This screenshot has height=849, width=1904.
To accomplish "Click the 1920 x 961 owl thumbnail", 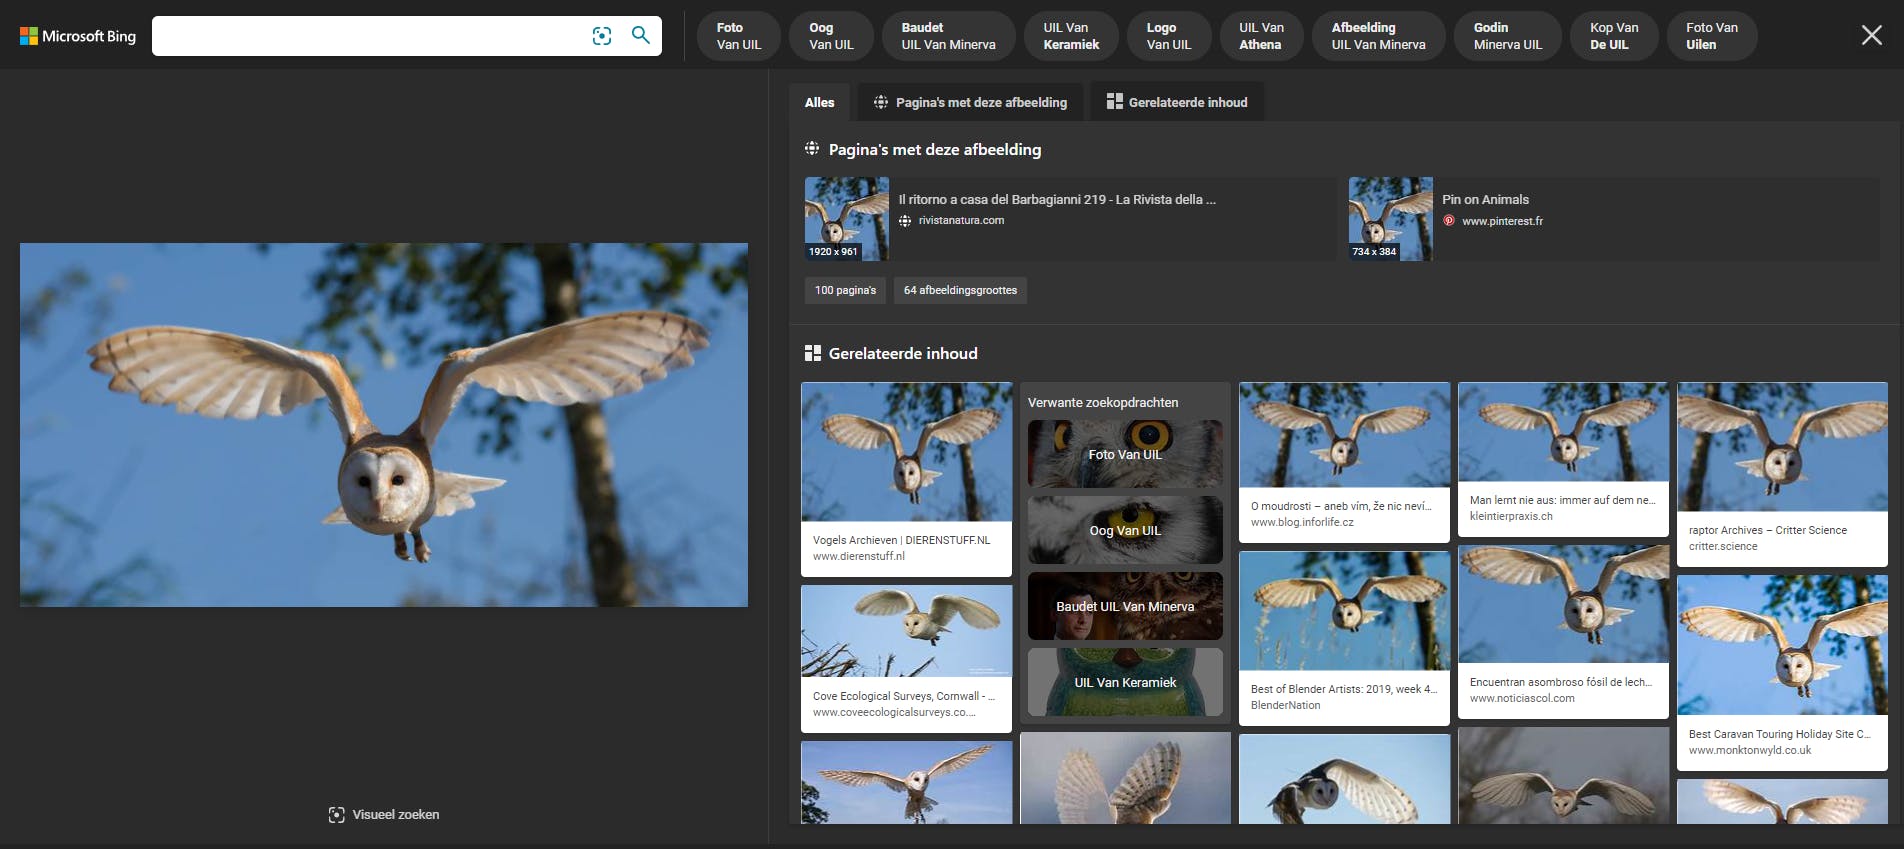I will click(847, 219).
